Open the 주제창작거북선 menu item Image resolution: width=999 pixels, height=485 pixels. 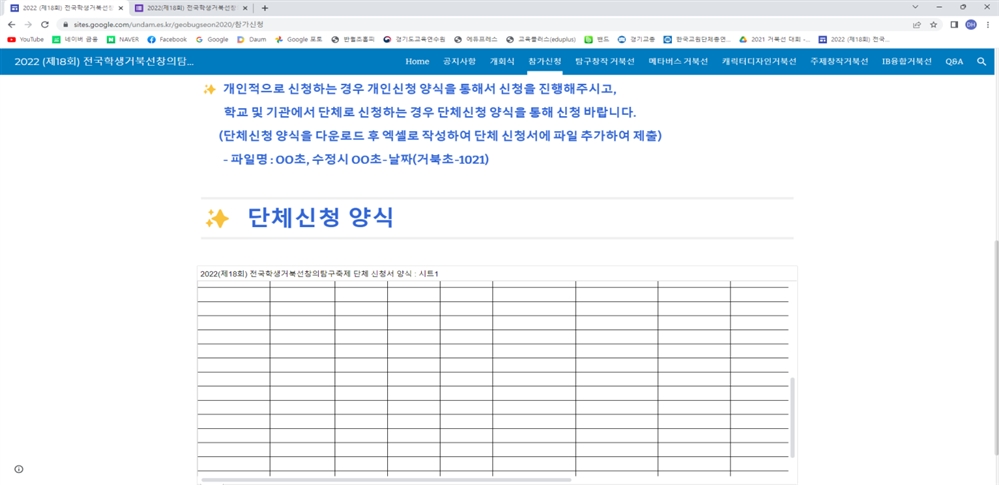[x=839, y=61]
